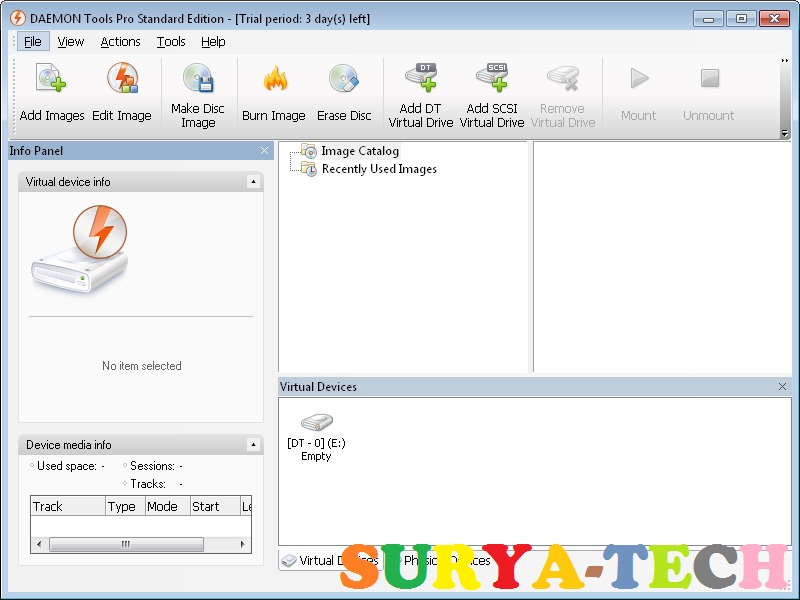This screenshot has height=600, width=800.
Task: Click the track list scroll right arrow
Action: (x=242, y=544)
